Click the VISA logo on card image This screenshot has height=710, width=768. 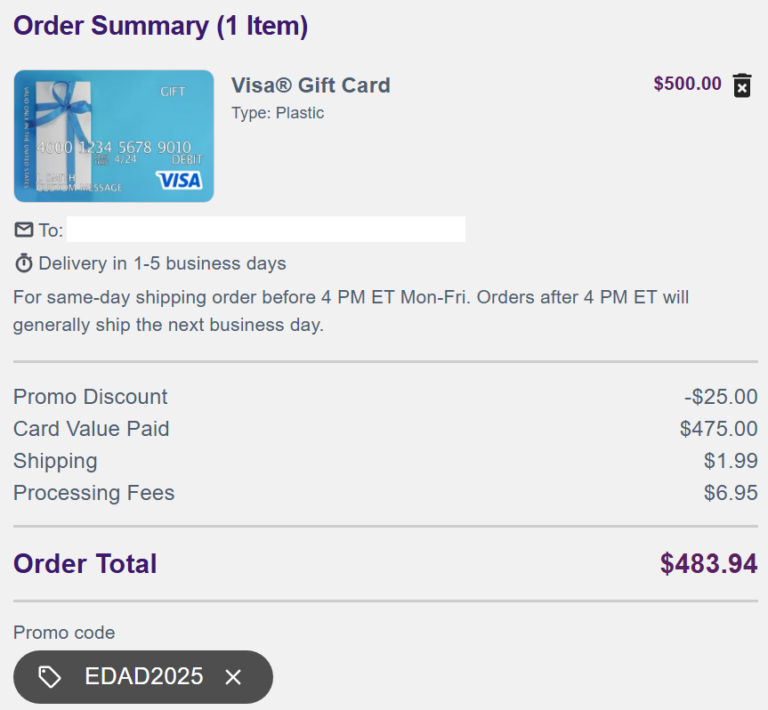[x=179, y=180]
